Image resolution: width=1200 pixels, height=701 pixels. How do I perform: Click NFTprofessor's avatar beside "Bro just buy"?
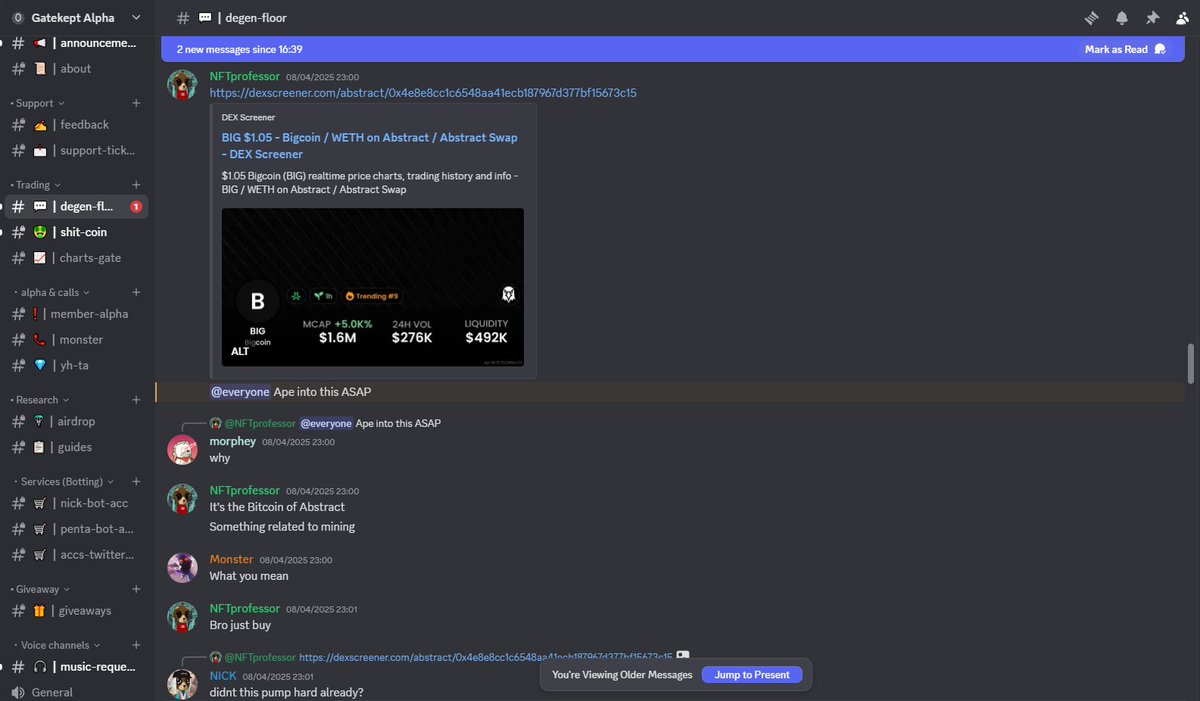coord(182,617)
